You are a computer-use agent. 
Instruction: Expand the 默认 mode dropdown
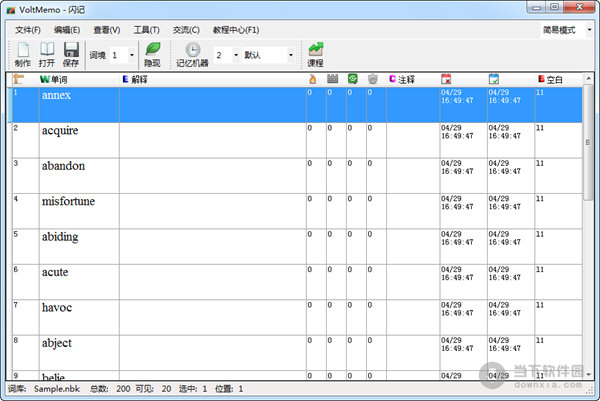290,55
